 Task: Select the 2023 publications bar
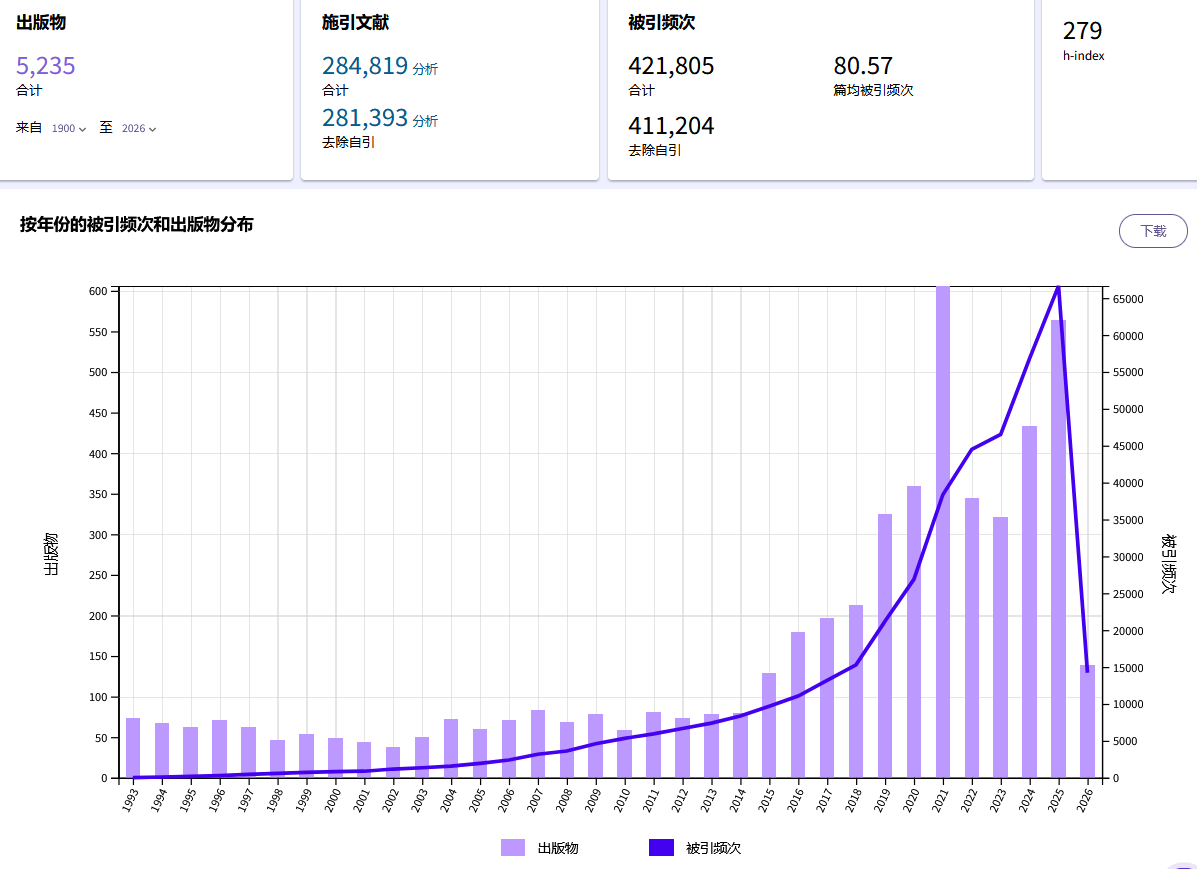point(1000,648)
